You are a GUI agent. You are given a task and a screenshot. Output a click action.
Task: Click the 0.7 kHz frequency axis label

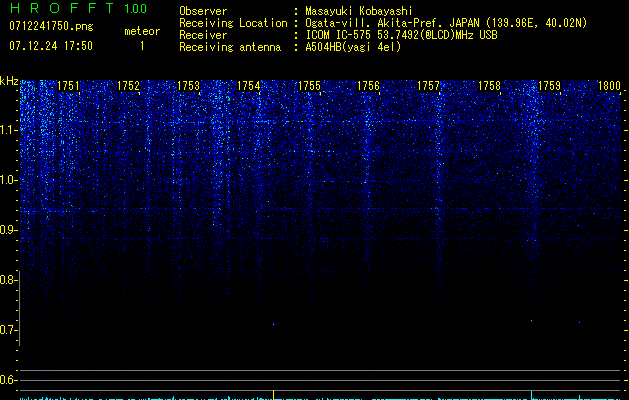(x=8, y=330)
